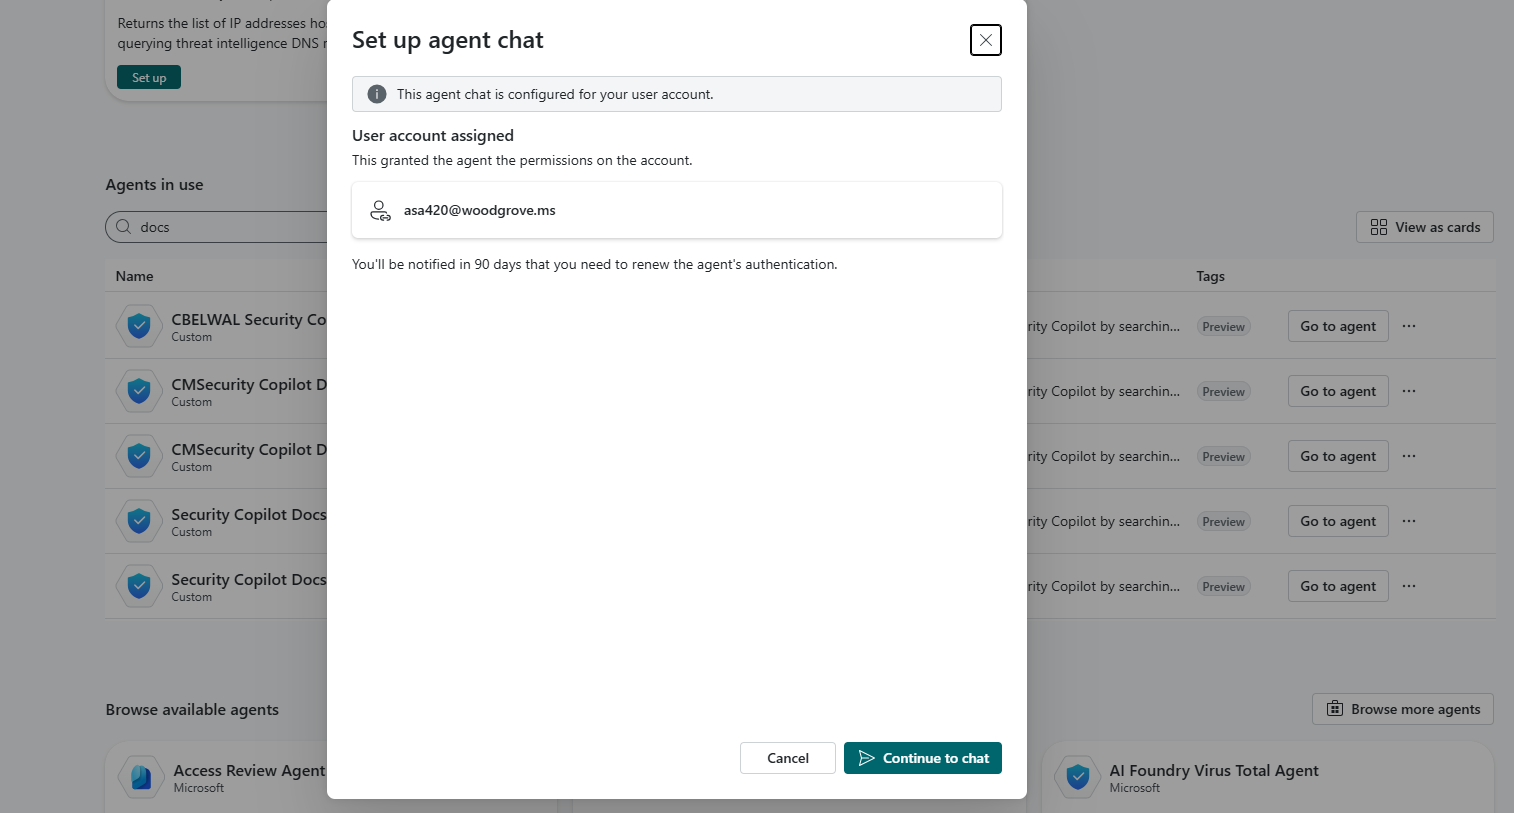Click the Name column header

(135, 276)
